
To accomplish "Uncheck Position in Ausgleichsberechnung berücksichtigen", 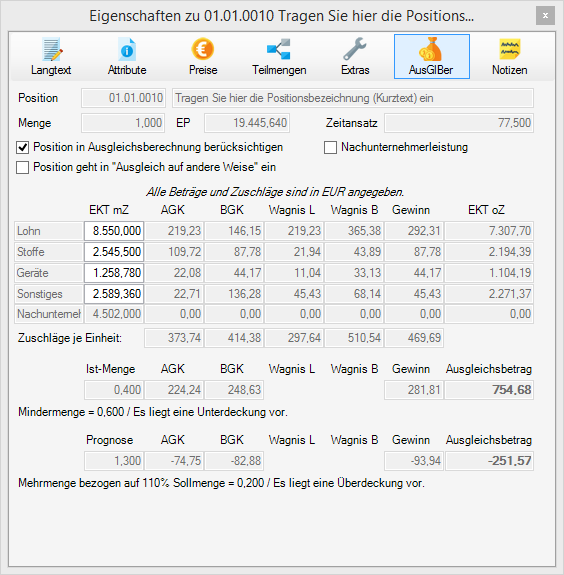I will tap(22, 147).
